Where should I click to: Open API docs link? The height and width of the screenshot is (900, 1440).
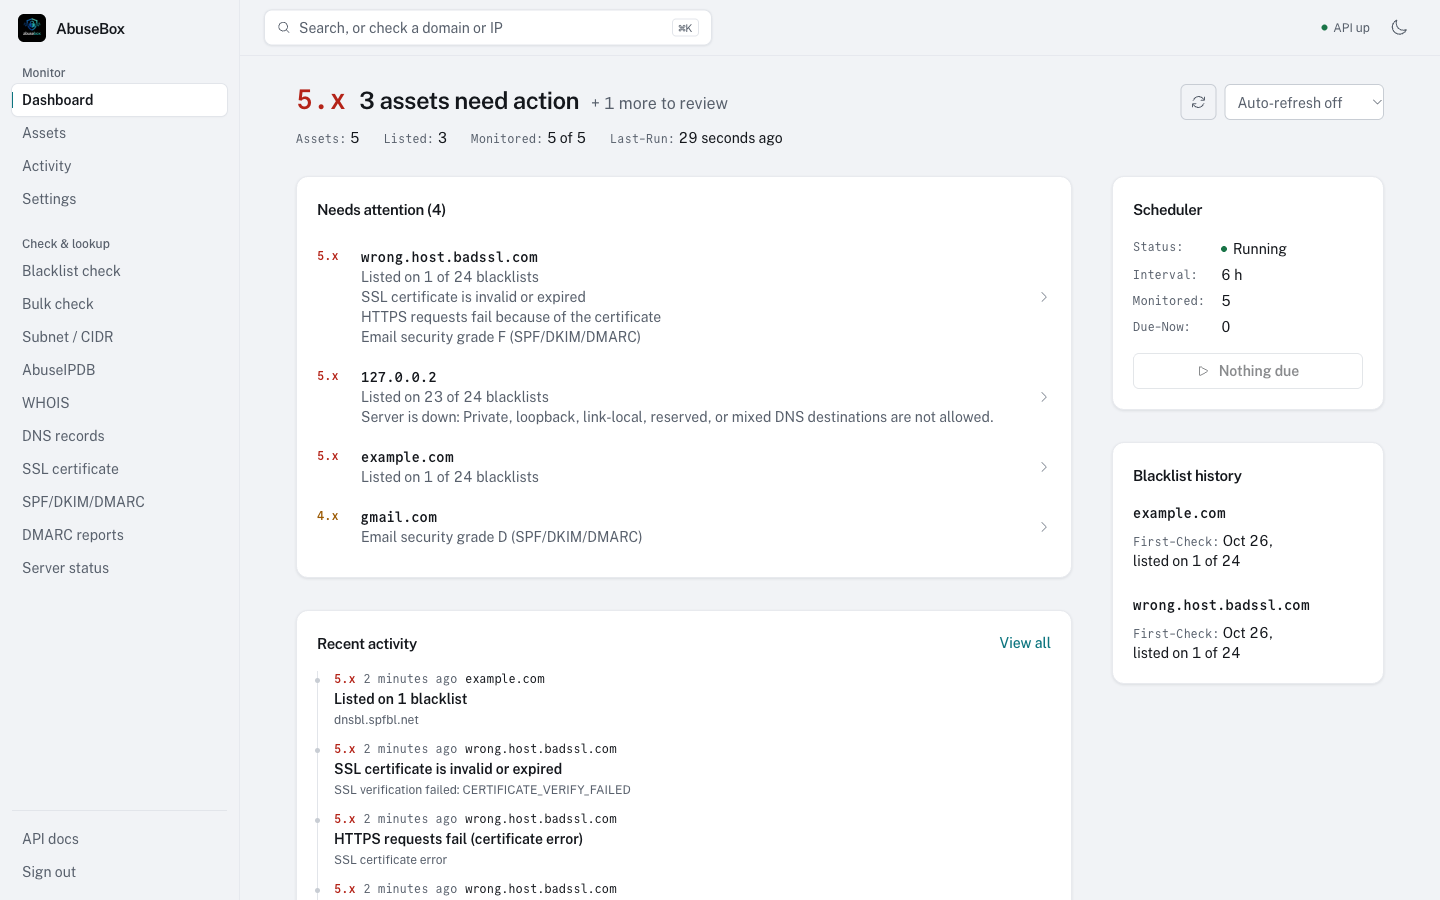[120, 839]
